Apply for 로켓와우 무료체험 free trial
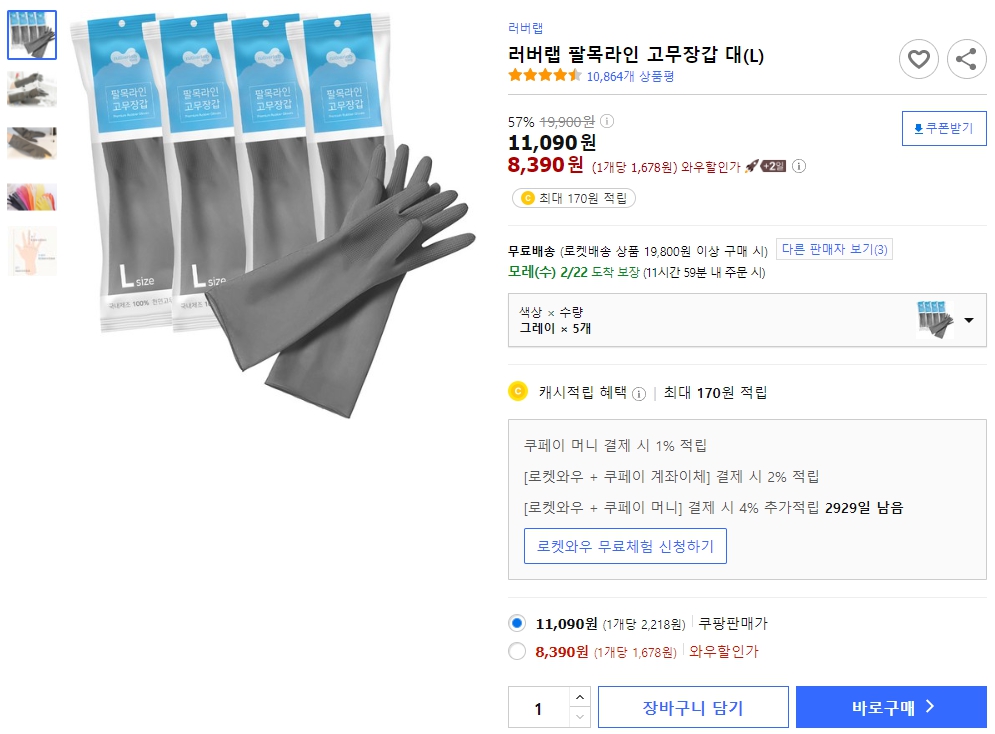 tap(625, 545)
